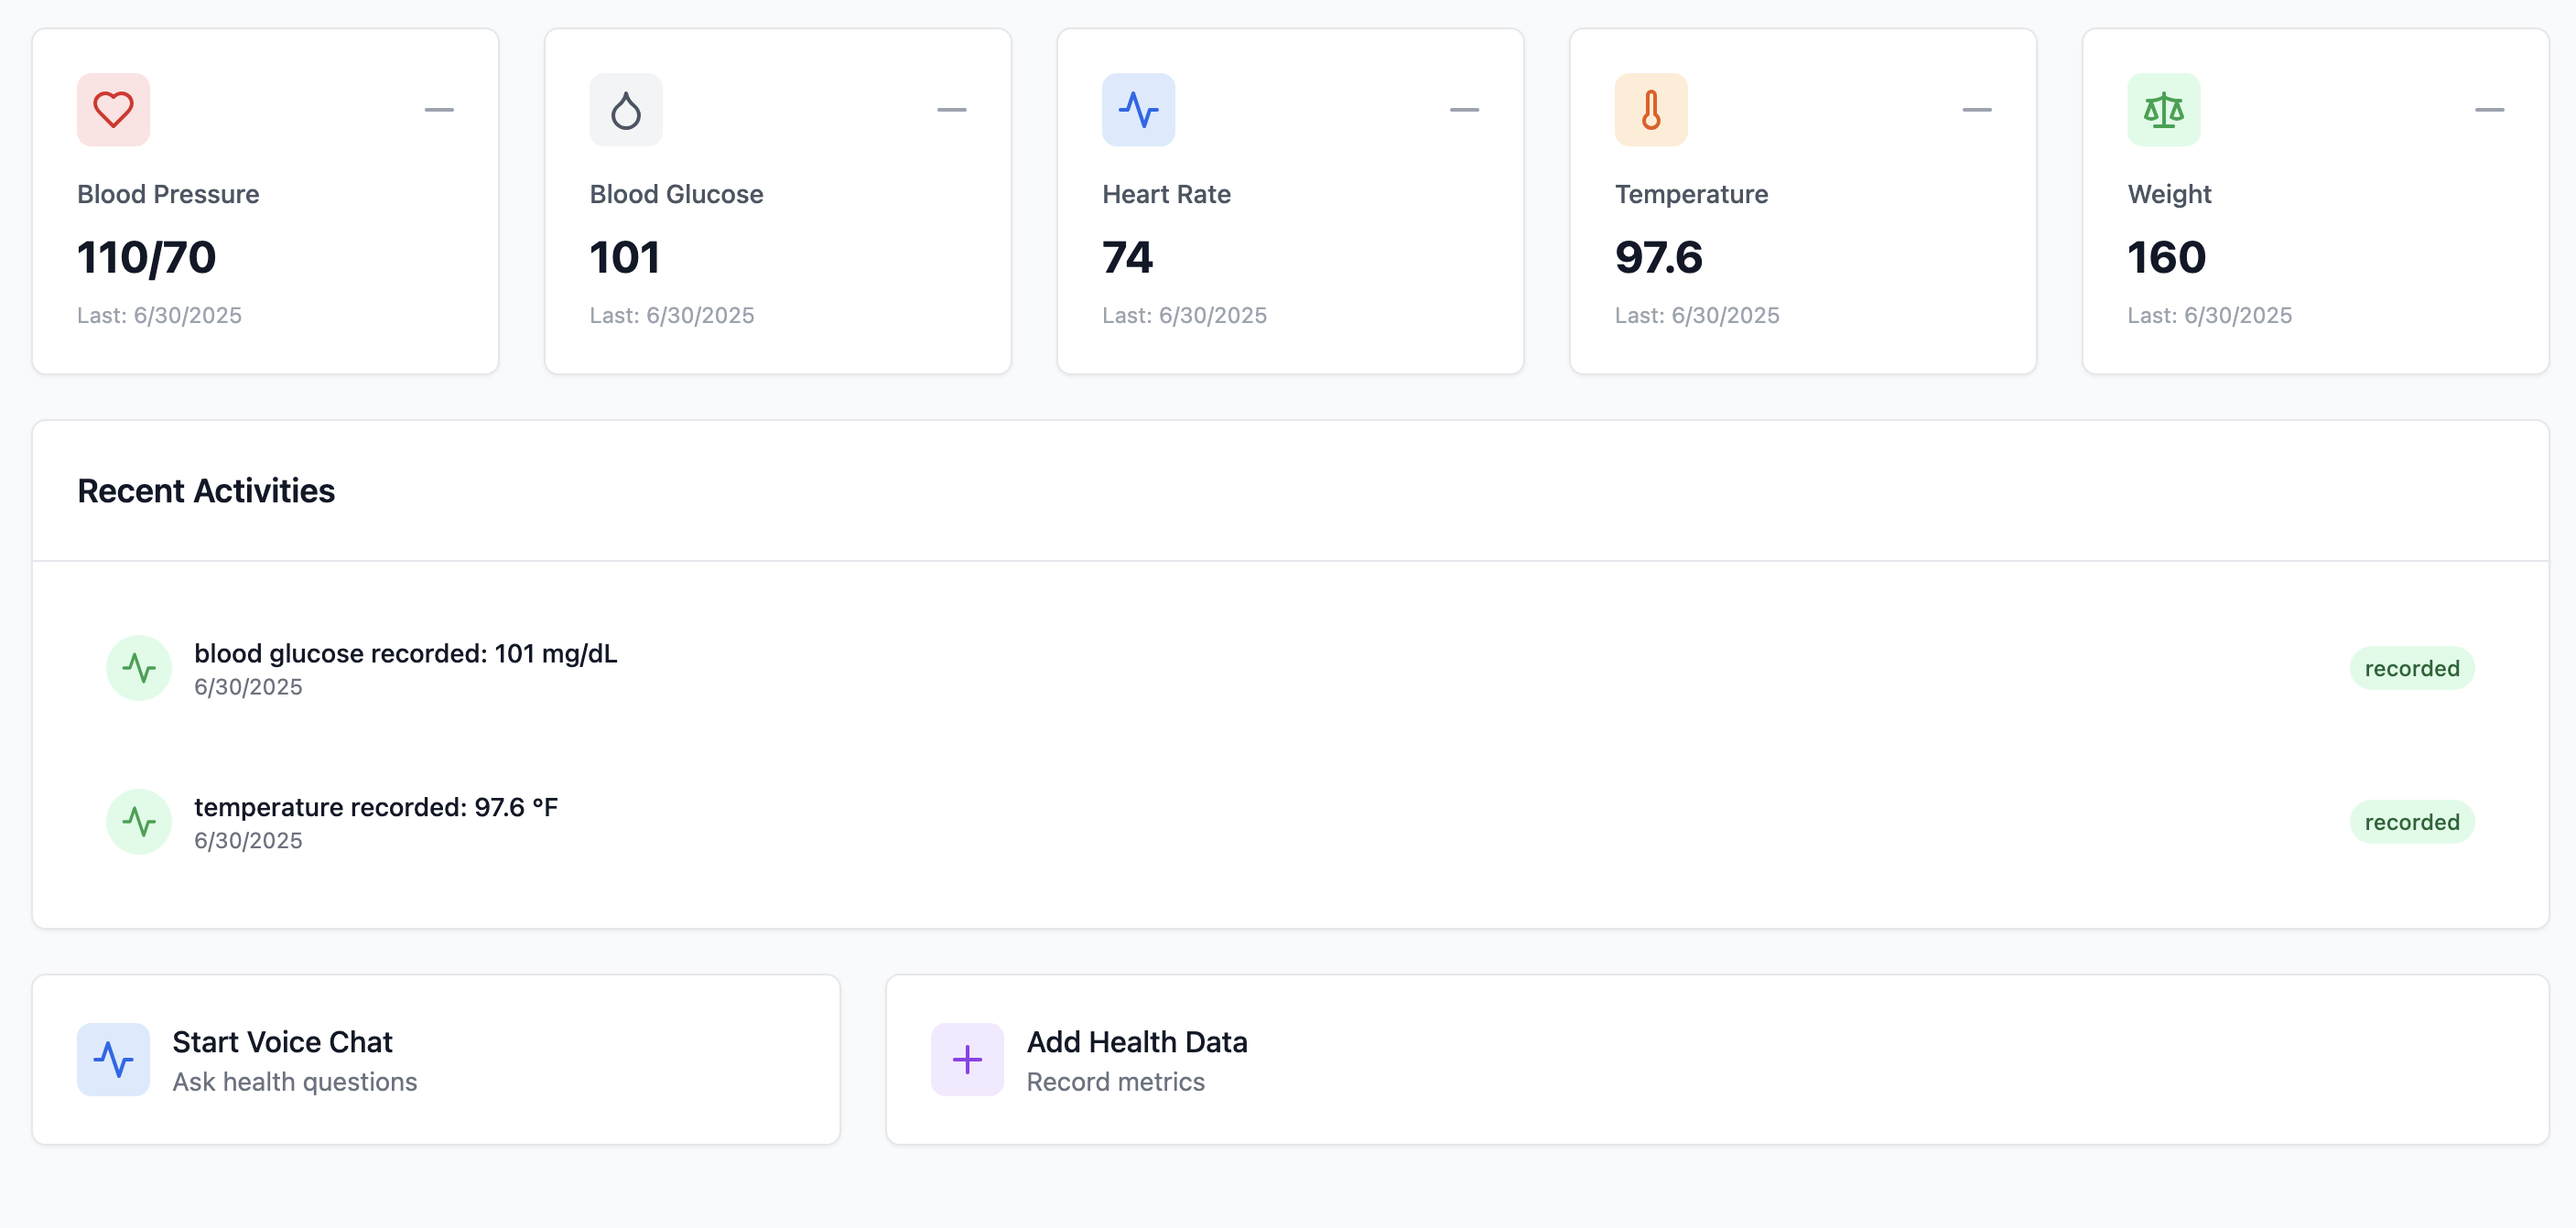Click the red heart Blood Pressure icon

point(113,110)
